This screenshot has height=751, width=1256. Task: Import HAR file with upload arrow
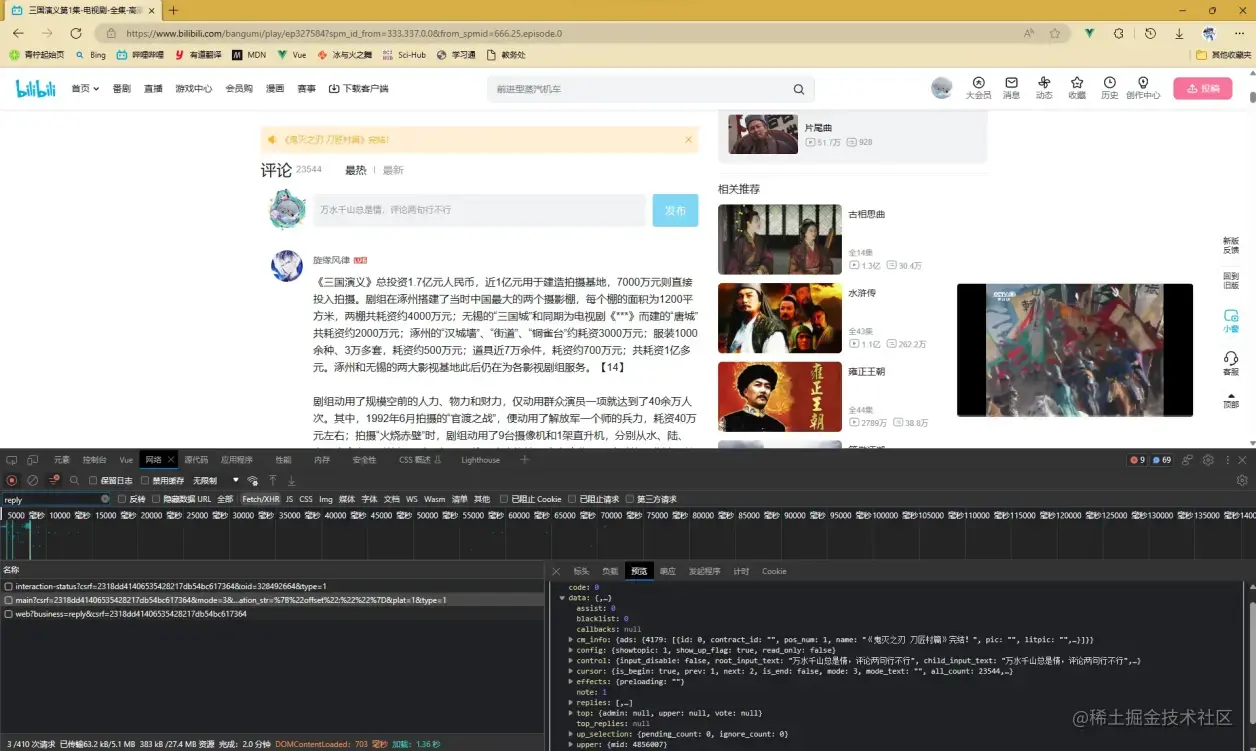point(272,481)
